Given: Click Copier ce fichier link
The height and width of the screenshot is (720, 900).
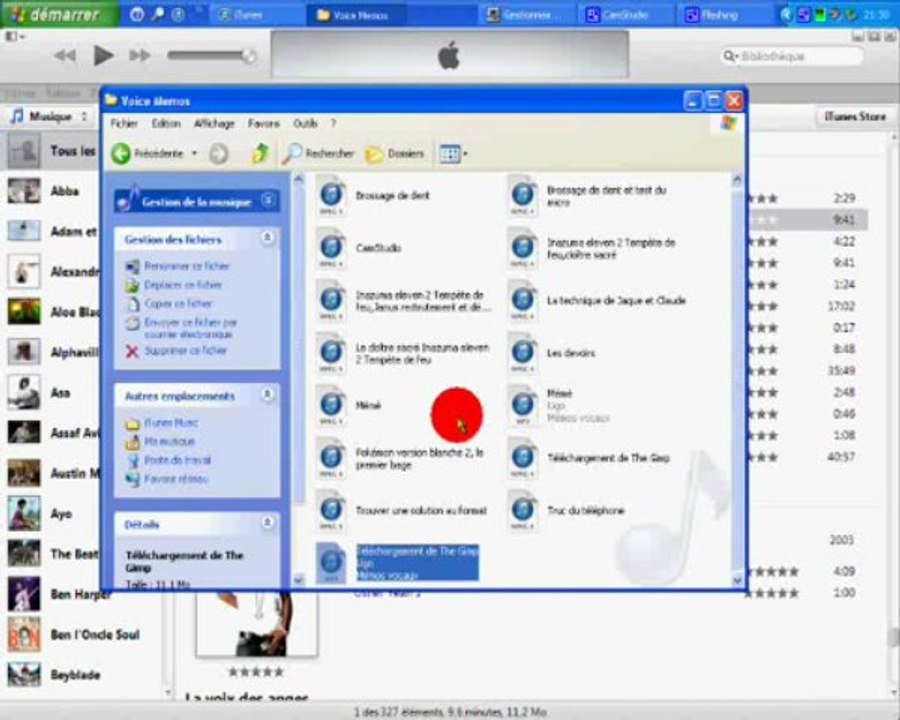Looking at the screenshot, I should tap(178, 303).
